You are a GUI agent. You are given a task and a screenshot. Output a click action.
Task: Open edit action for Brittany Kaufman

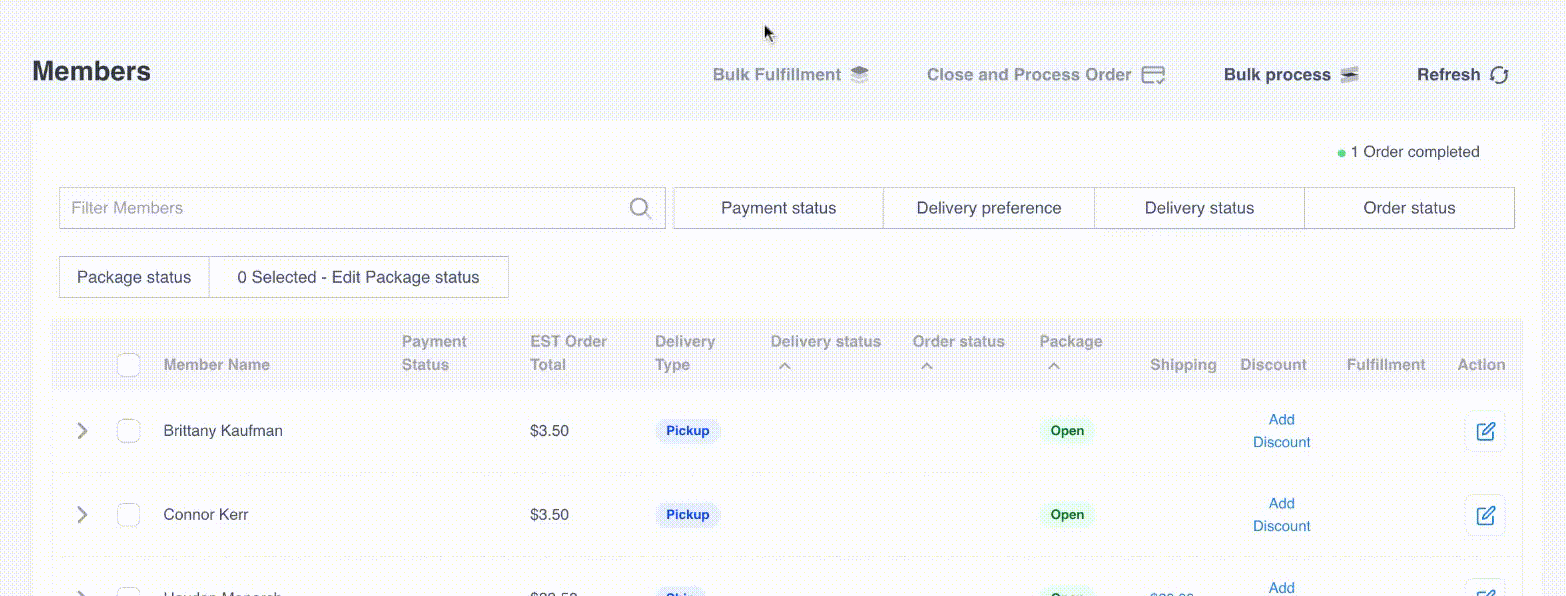click(1485, 431)
